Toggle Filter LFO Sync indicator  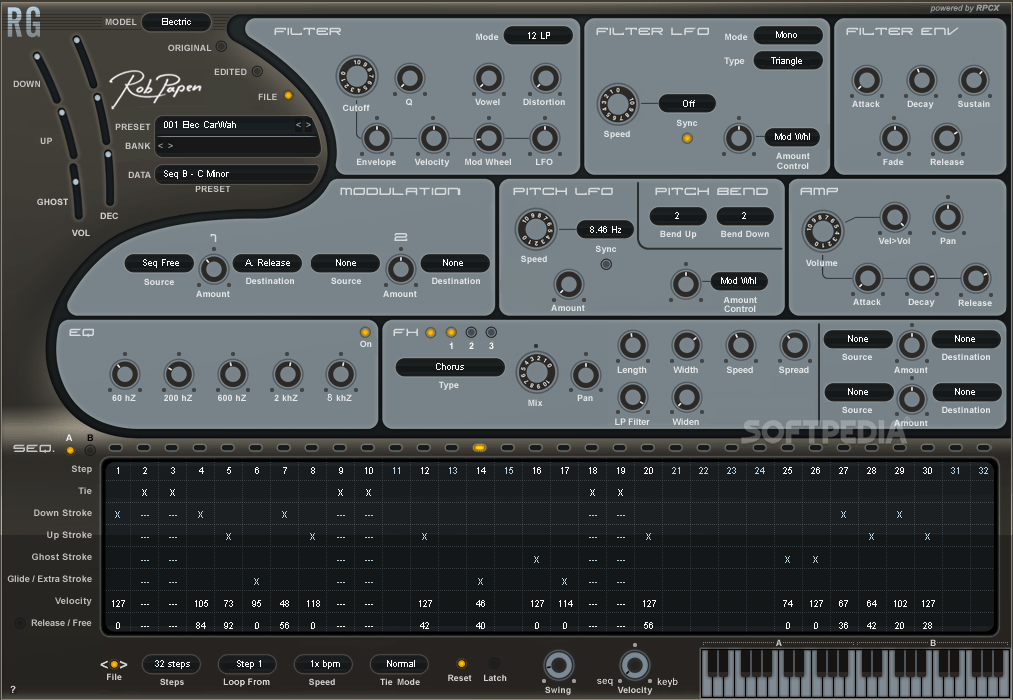tap(687, 138)
